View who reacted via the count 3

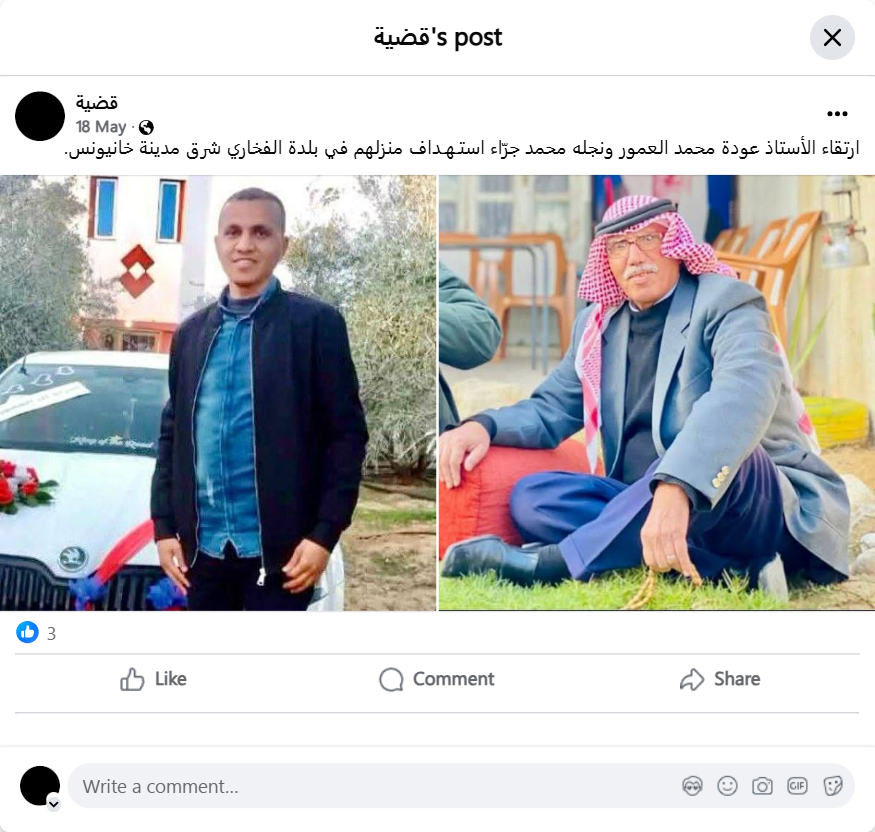pyautogui.click(x=51, y=634)
